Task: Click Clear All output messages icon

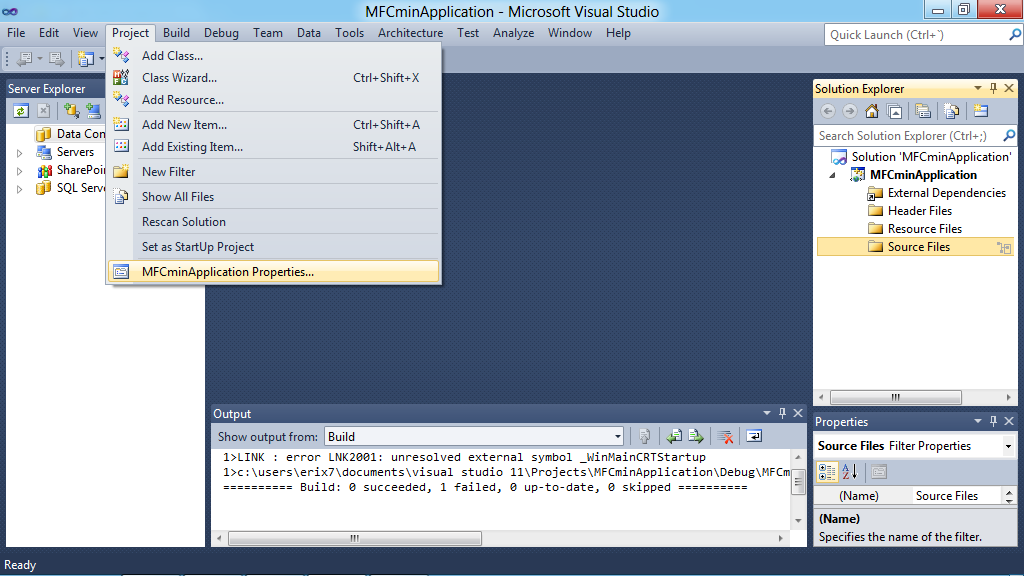Action: coord(725,436)
